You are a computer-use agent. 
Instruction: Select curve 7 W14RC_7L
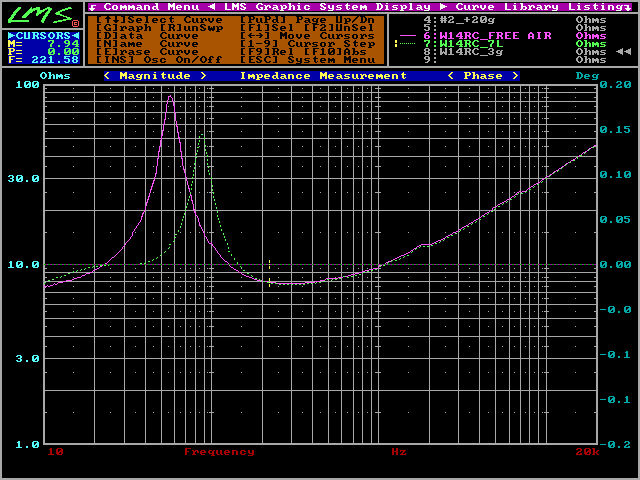click(514, 44)
